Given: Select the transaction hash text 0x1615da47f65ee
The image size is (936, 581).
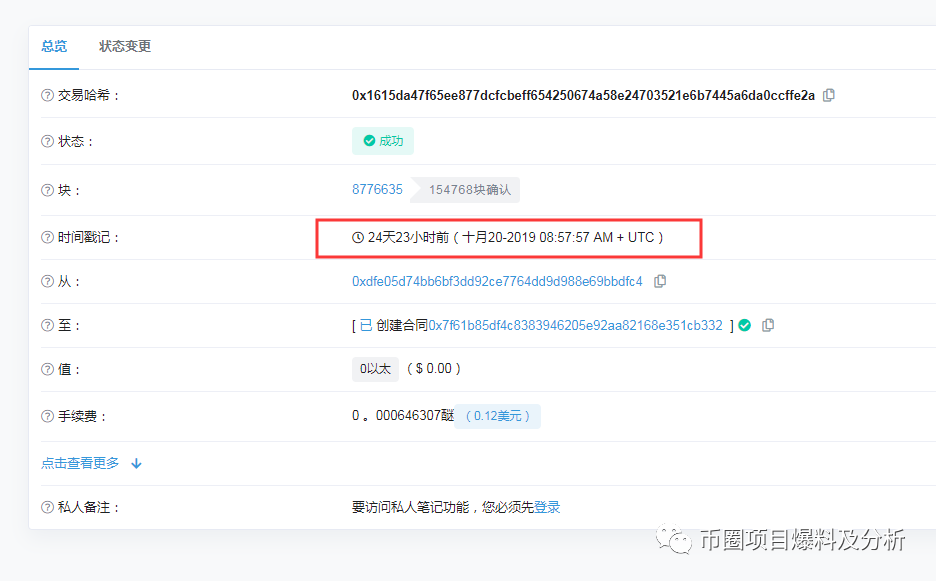Looking at the screenshot, I should pyautogui.click(x=583, y=96).
